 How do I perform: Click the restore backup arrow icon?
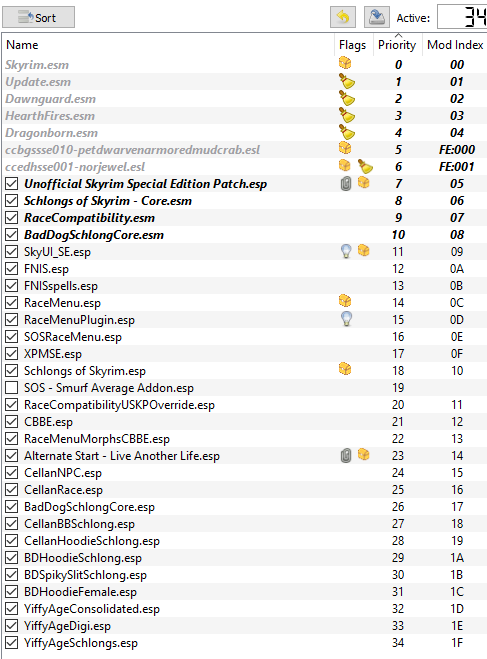click(x=343, y=17)
